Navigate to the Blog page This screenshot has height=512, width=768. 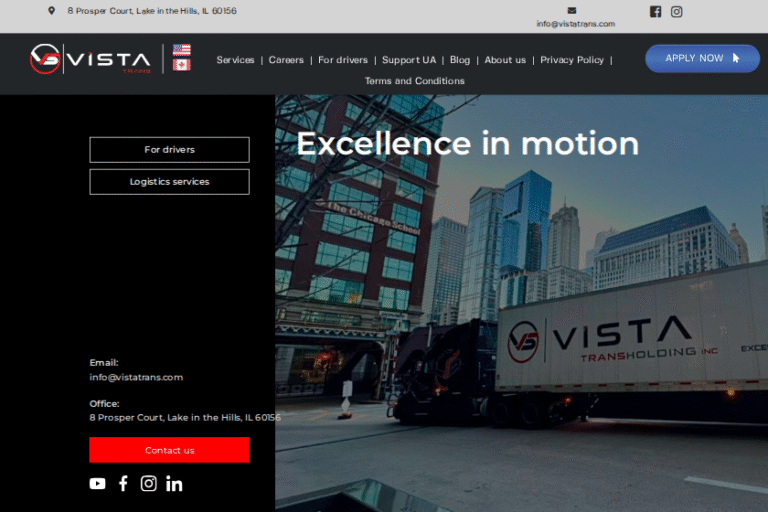(460, 60)
